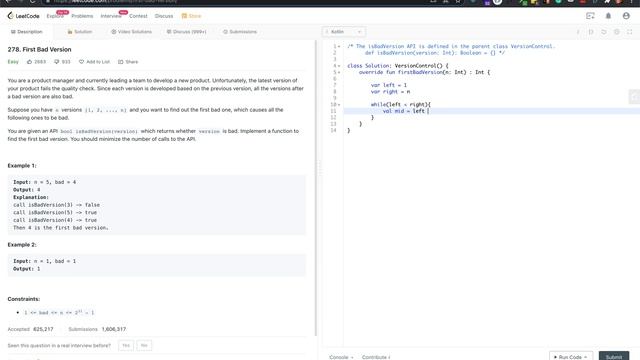
Task: Click the Example 2 heading
Action: point(22,245)
